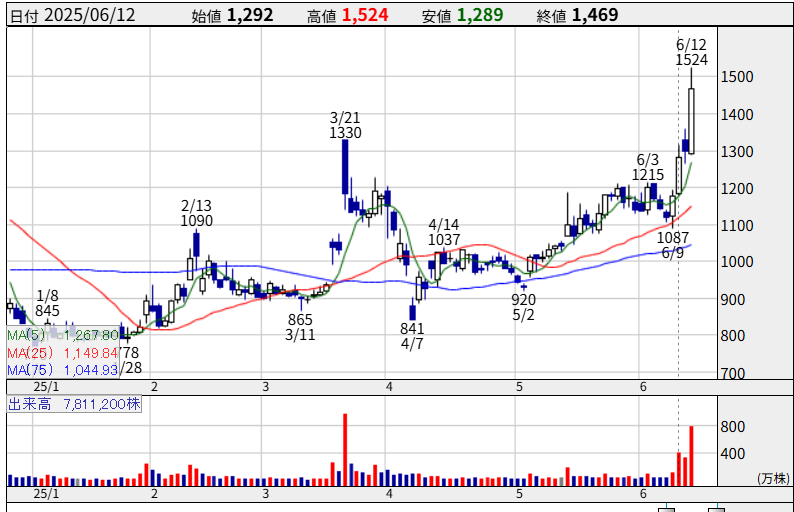Click the date value 2025/06/12
This screenshot has height=512, width=794.
click(x=90, y=15)
